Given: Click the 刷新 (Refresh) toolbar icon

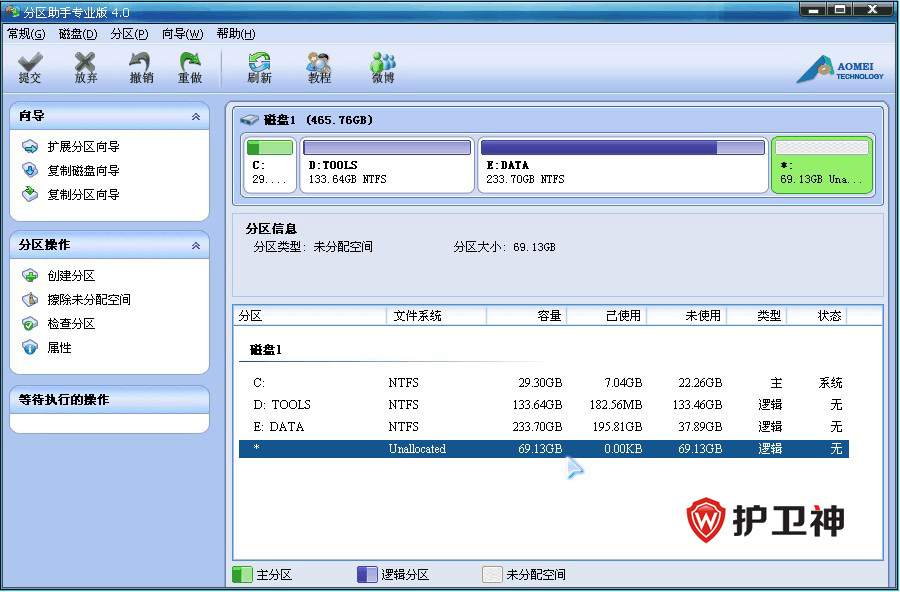Looking at the screenshot, I should (259, 67).
